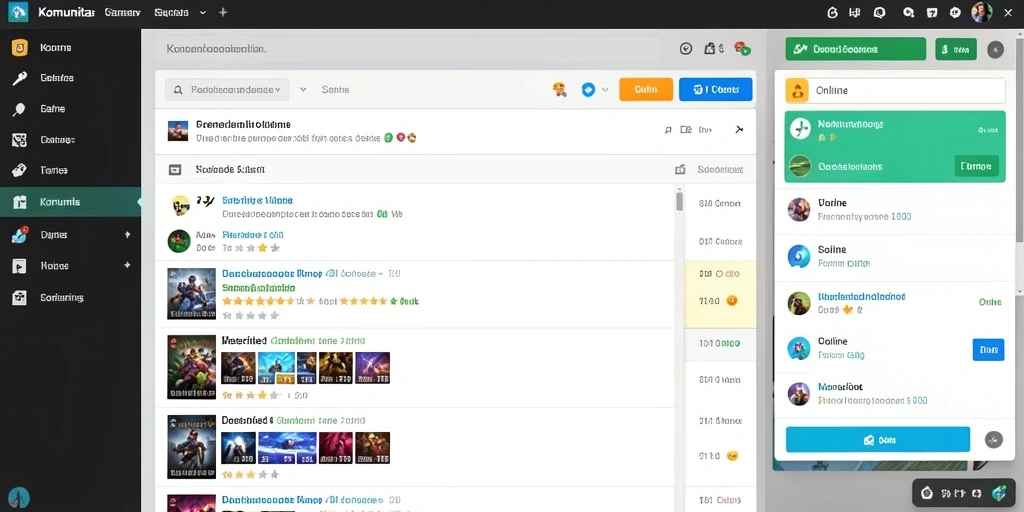Switch to the Sacrate tab in top bar

coord(172,12)
